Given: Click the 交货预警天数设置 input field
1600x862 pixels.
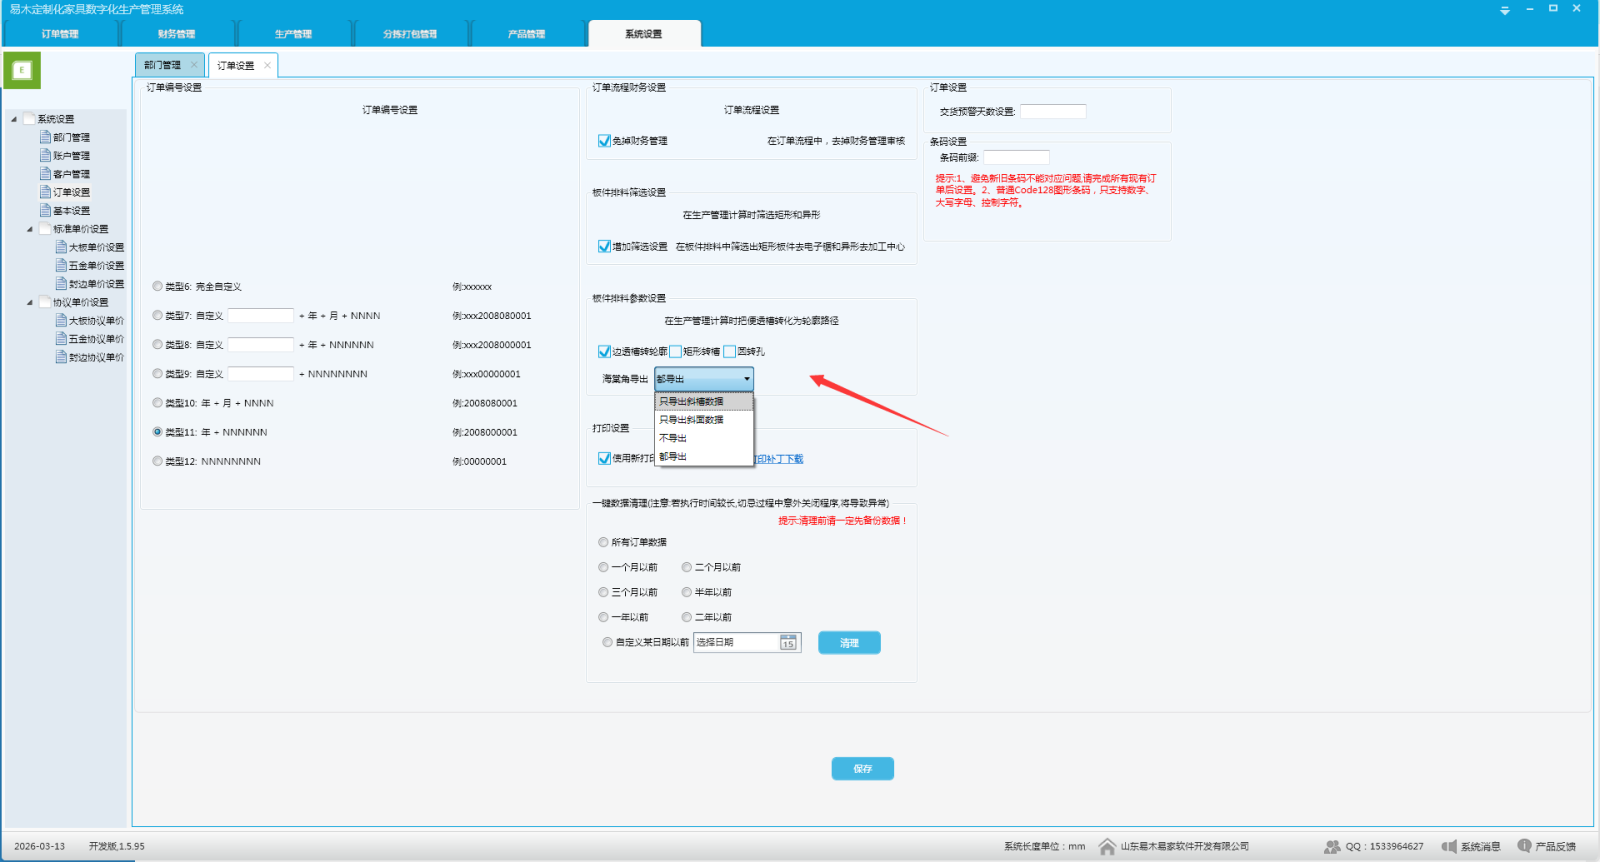Looking at the screenshot, I should pos(1052,112).
